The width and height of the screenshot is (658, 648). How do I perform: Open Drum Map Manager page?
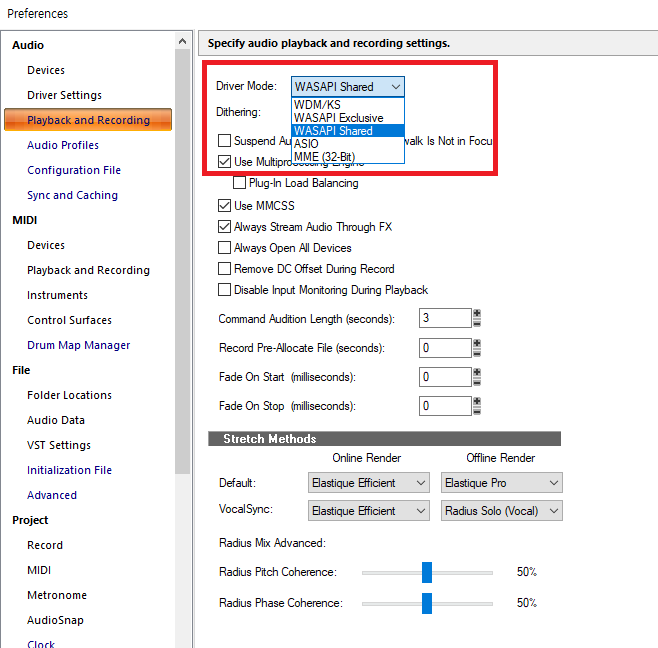(78, 345)
